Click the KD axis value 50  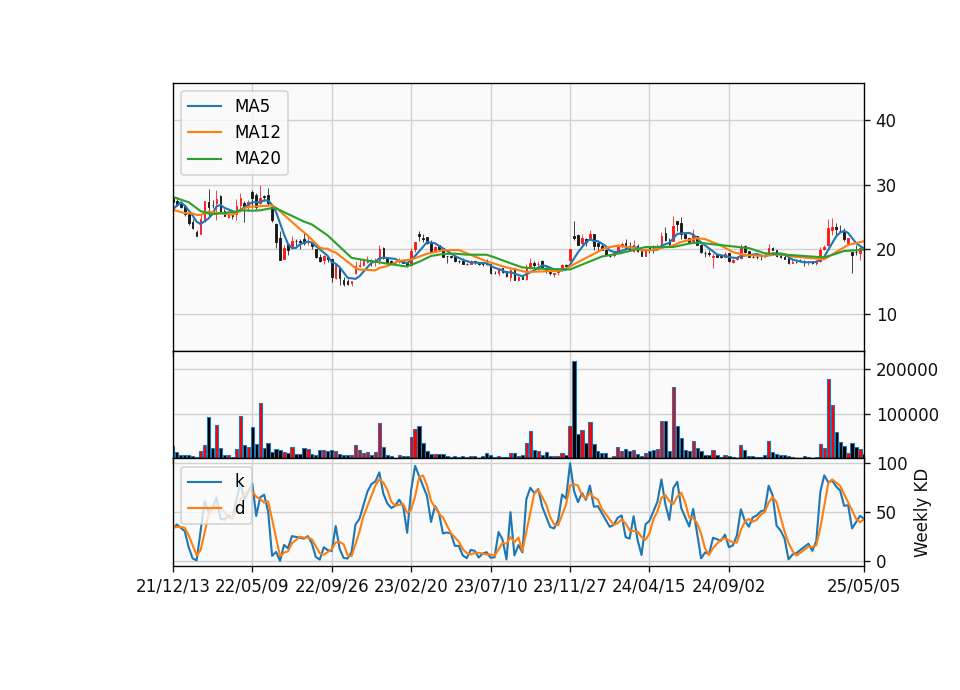tap(886, 512)
